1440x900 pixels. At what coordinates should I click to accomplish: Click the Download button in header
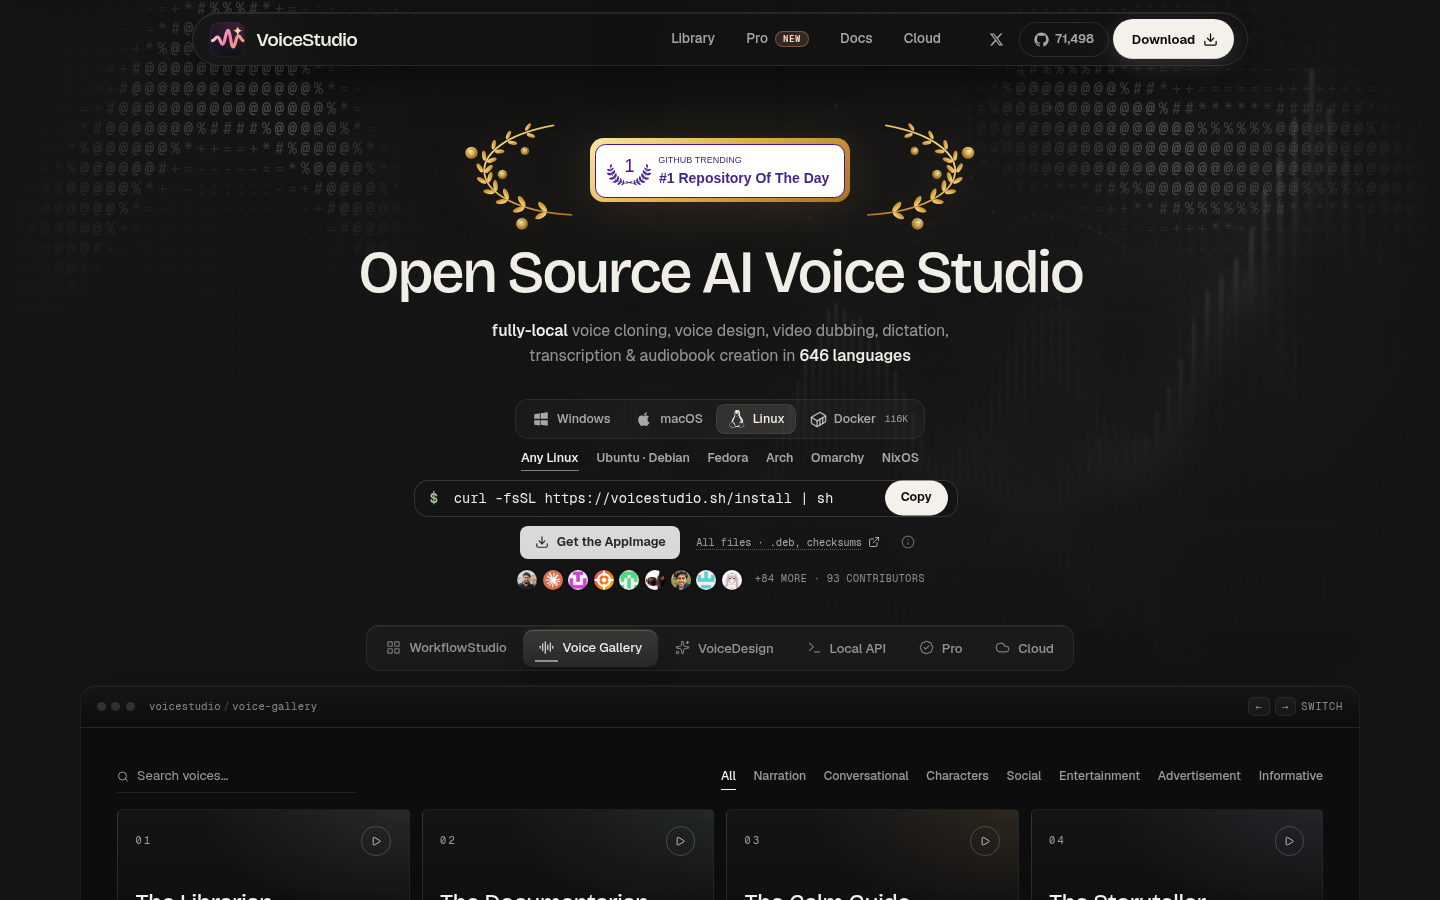[x=1173, y=39]
